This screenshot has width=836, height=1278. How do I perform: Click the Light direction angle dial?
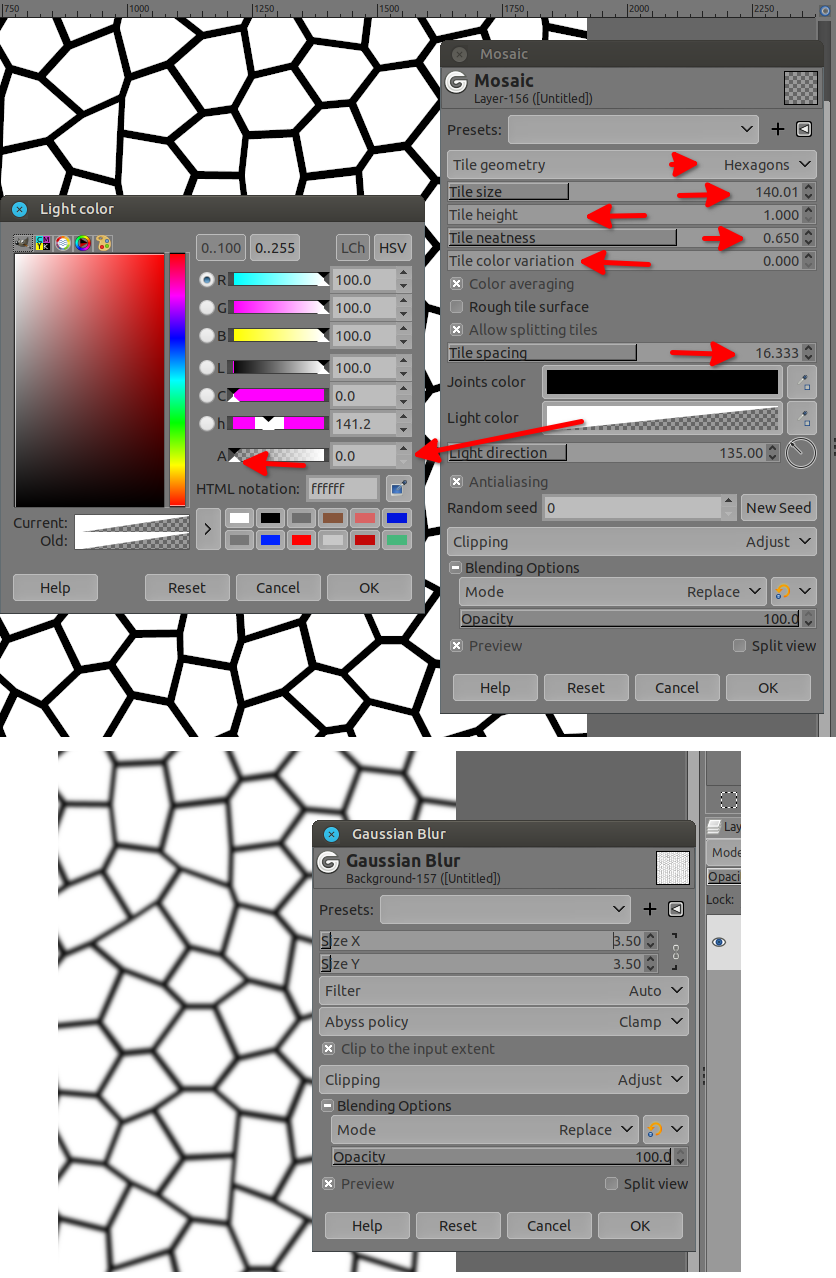pyautogui.click(x=801, y=453)
